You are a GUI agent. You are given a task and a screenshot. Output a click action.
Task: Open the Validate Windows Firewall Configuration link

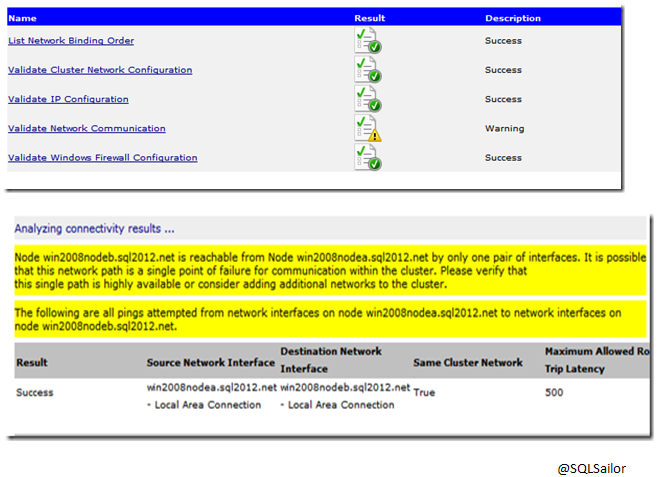103,157
